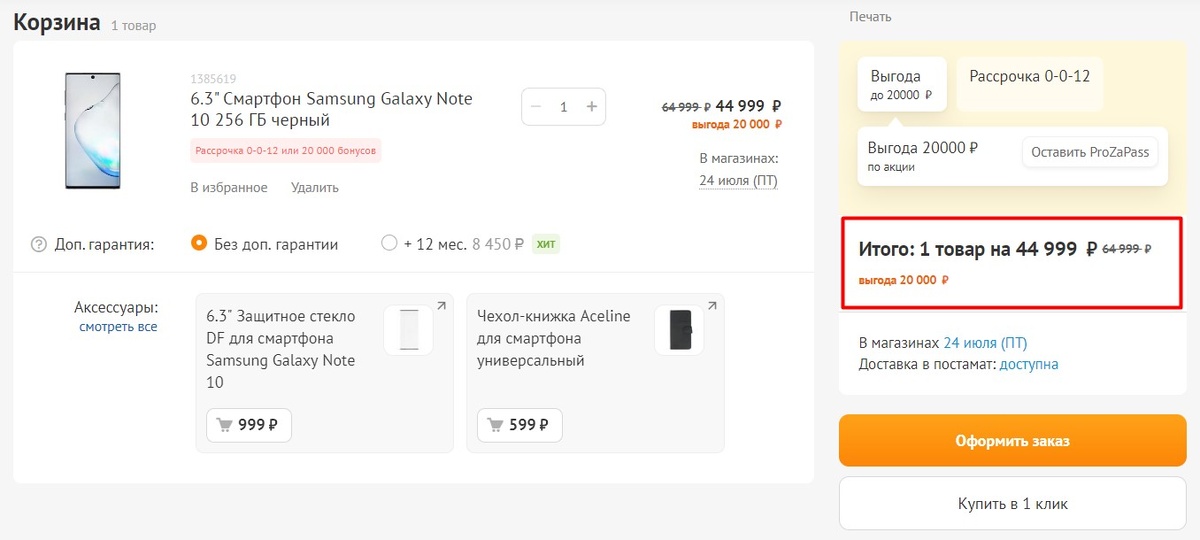1200x540 pixels.
Task: Switch to 'Рассрочка 0-0-12' tab
Action: [1029, 76]
